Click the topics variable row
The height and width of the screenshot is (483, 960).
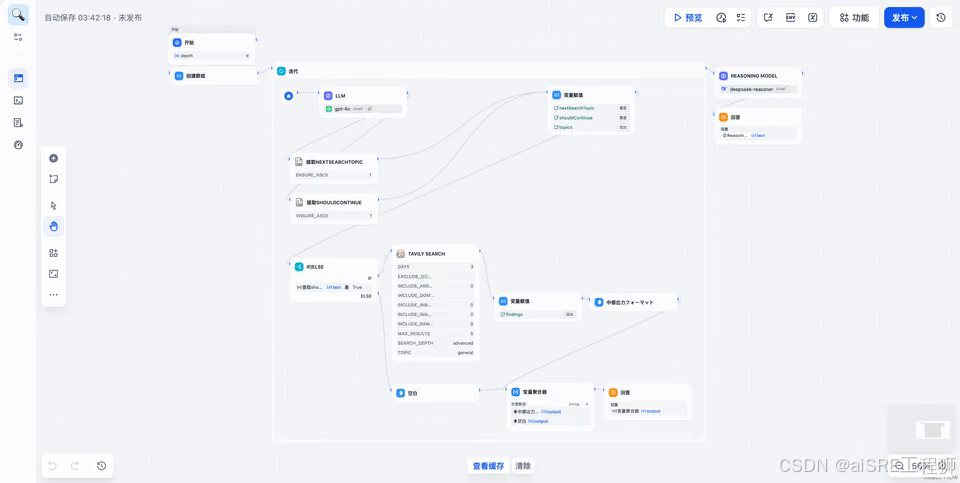pos(591,127)
